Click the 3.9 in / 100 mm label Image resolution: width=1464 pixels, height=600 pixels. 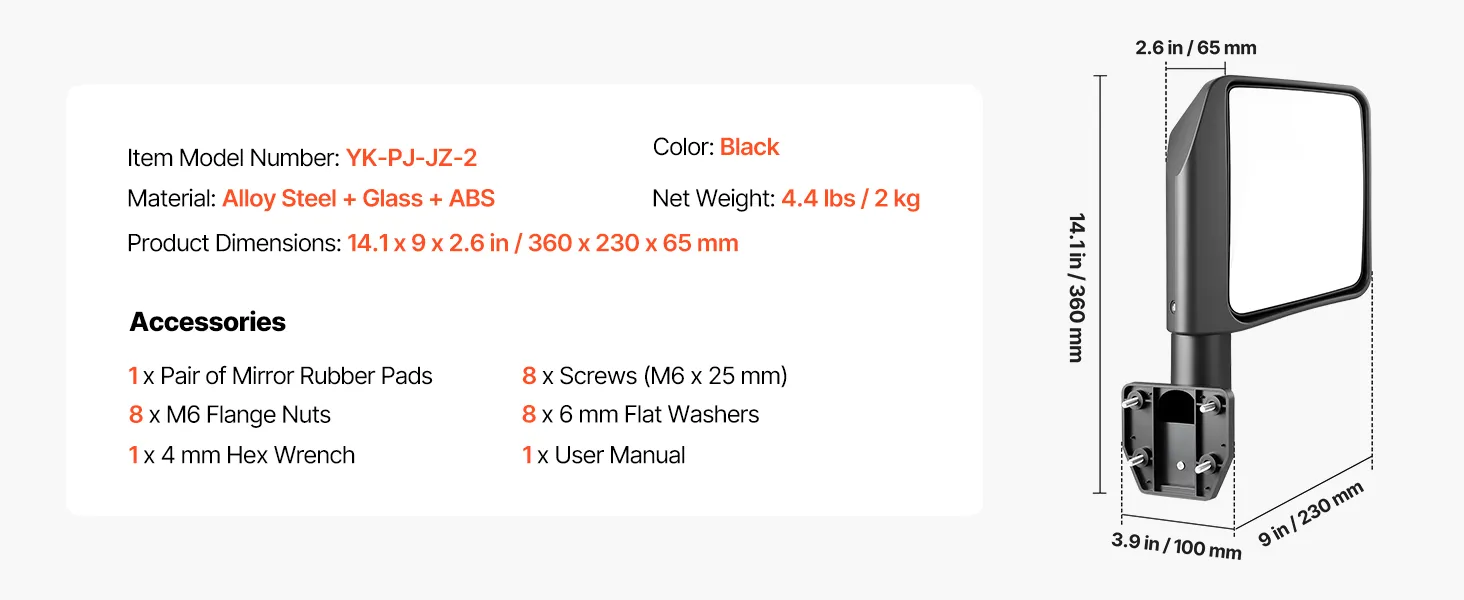[x=1176, y=546]
